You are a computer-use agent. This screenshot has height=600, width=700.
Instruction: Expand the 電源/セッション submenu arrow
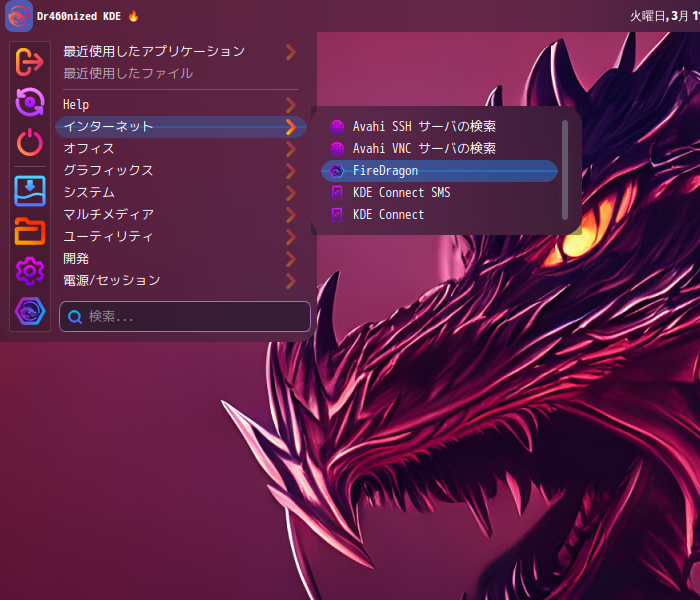click(x=291, y=281)
